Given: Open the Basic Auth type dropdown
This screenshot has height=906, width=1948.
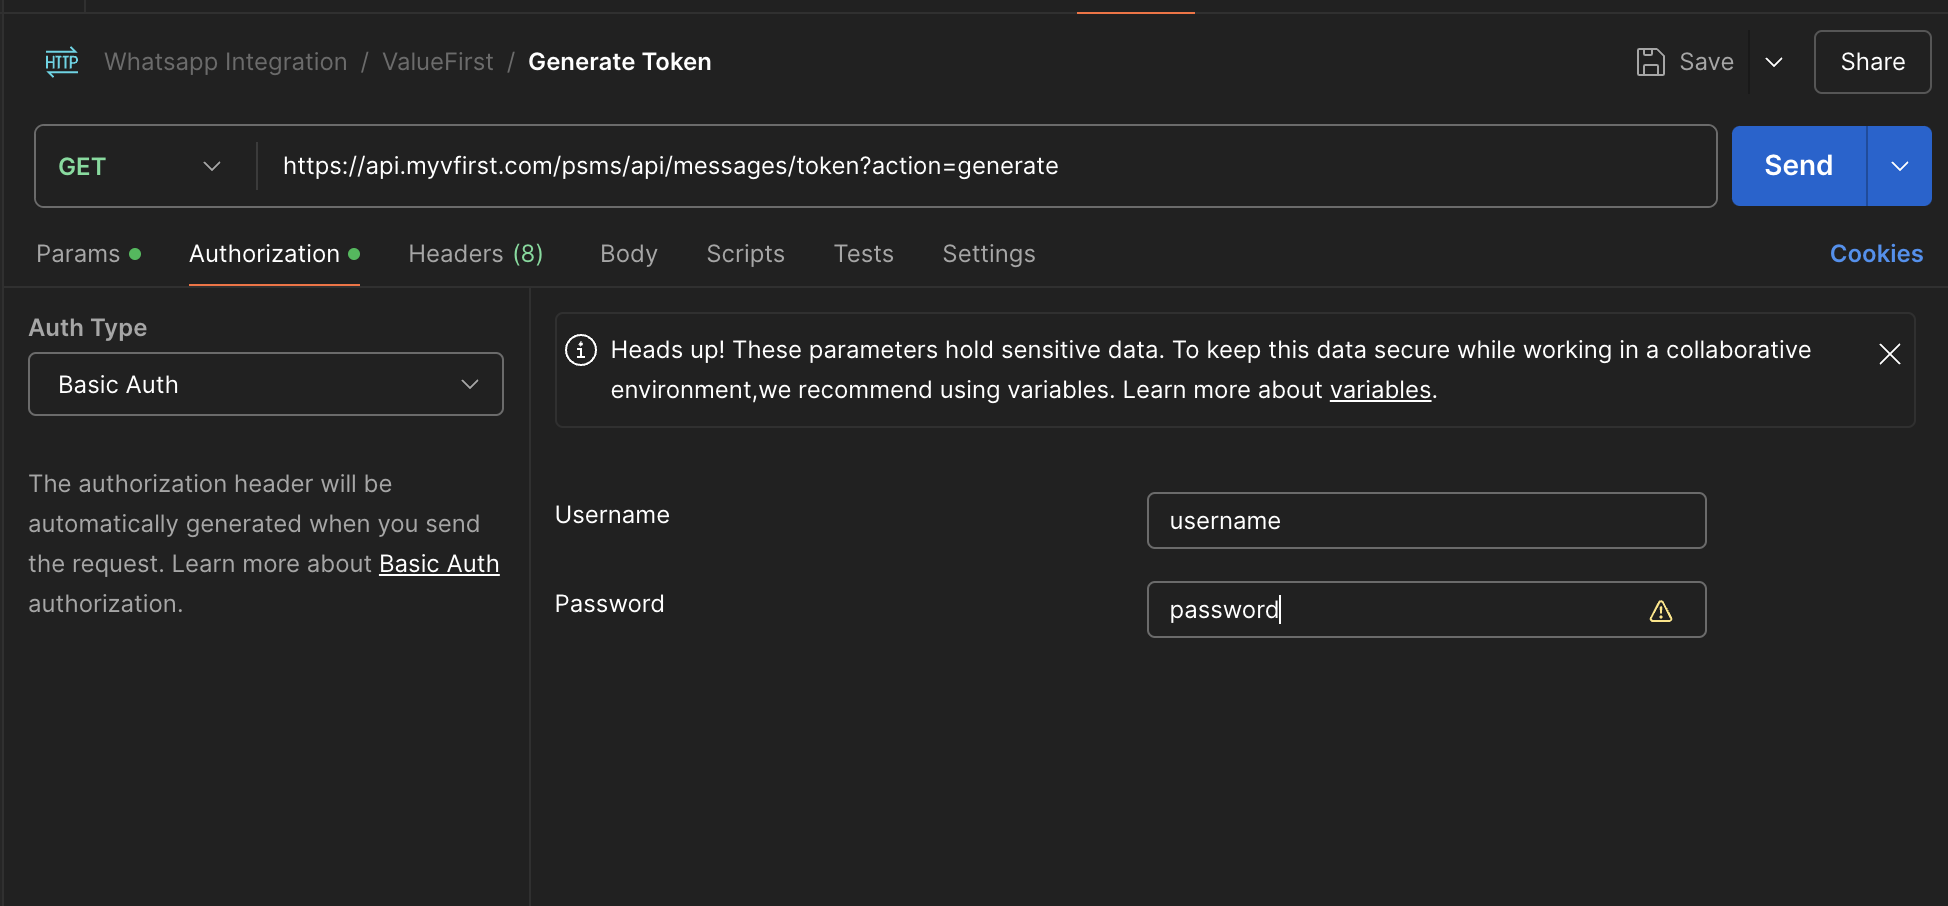Looking at the screenshot, I should (x=265, y=384).
